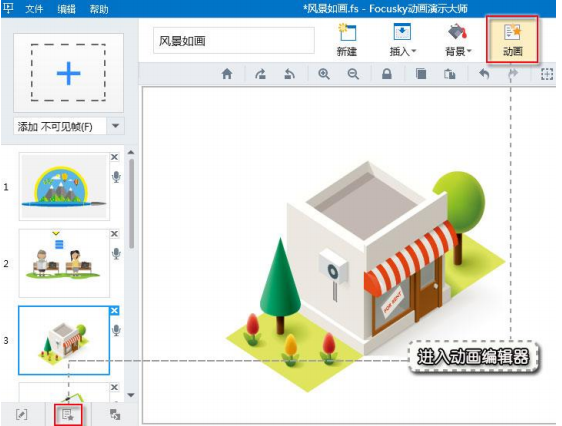The width and height of the screenshot is (562, 426).
Task: Click the bottom-right swap squares icon
Action: tap(115, 415)
